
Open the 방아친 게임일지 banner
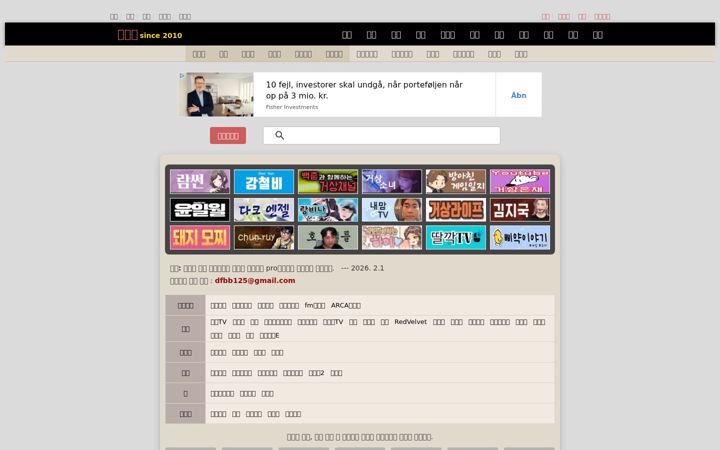pos(456,181)
